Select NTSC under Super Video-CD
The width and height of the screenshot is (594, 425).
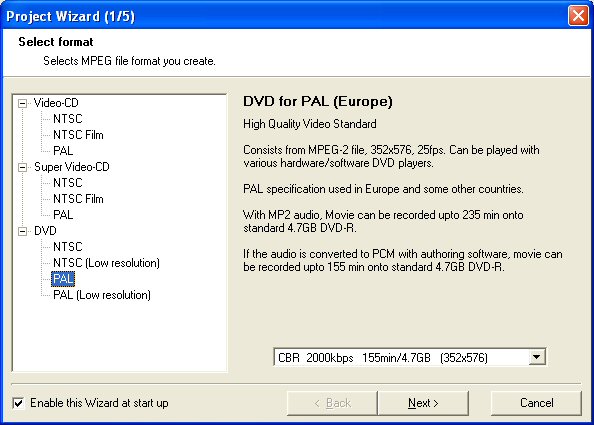[67, 183]
